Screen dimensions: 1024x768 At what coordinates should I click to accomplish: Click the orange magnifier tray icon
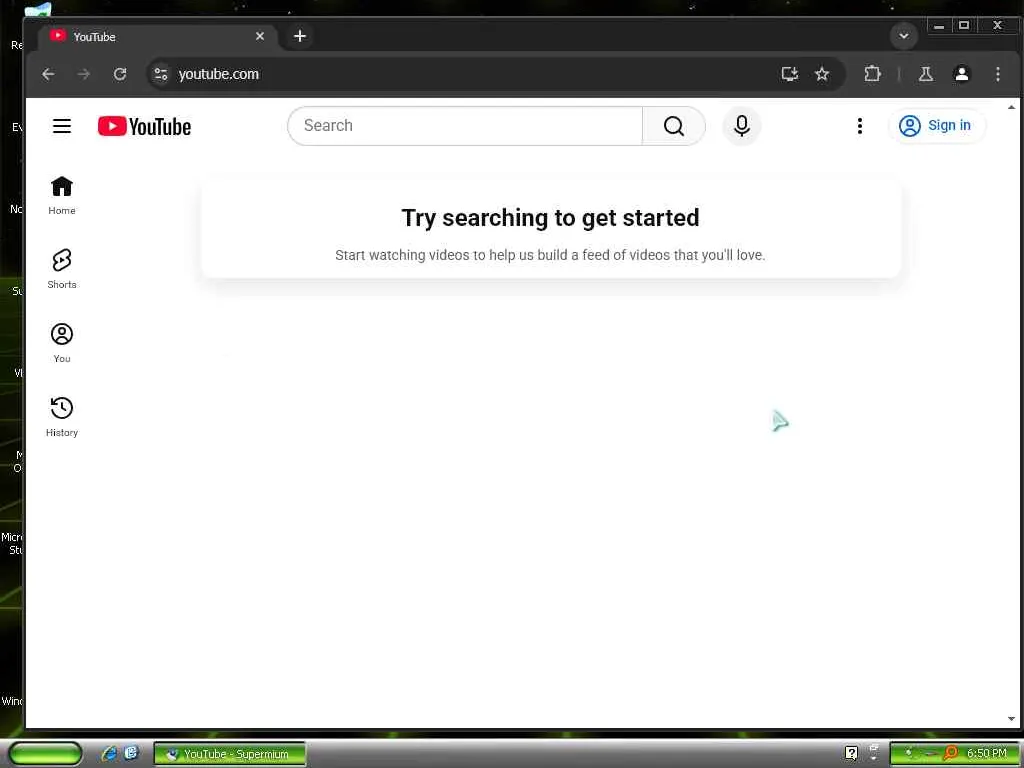pyautogui.click(x=951, y=754)
